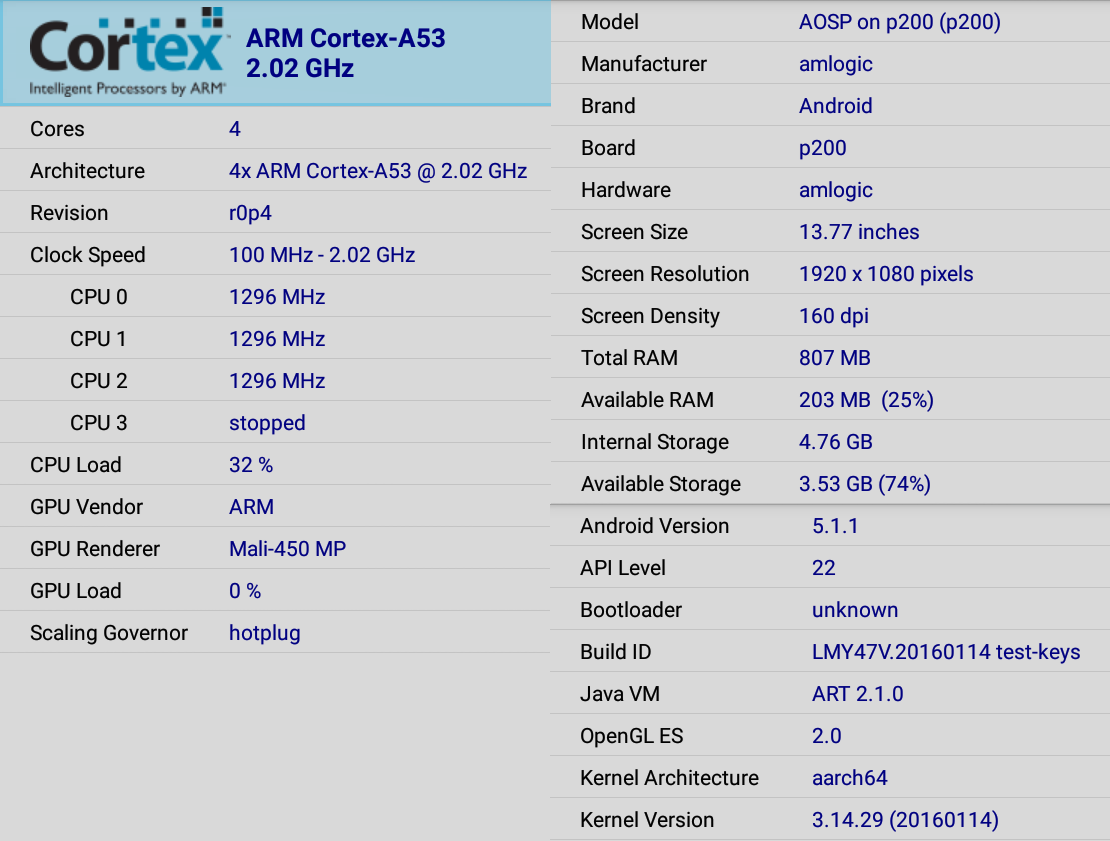Select Available Storage '3.53 GB (74%)'

(x=864, y=484)
